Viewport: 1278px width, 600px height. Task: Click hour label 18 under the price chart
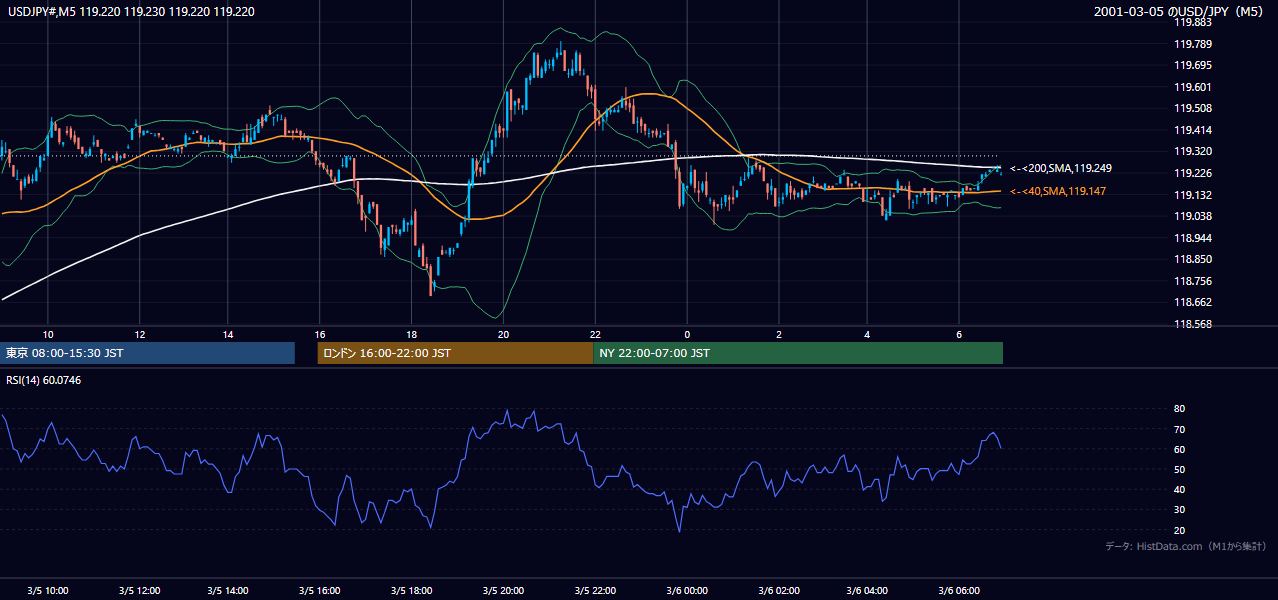point(412,334)
